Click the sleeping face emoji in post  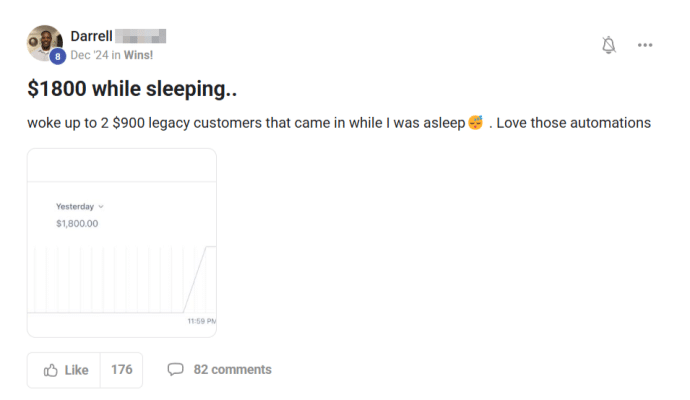[476, 122]
